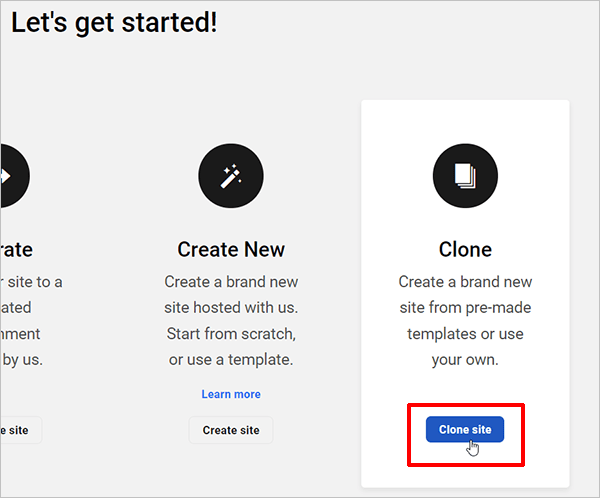Click the "or use a template" line
The width and height of the screenshot is (600, 498).
tap(231, 360)
